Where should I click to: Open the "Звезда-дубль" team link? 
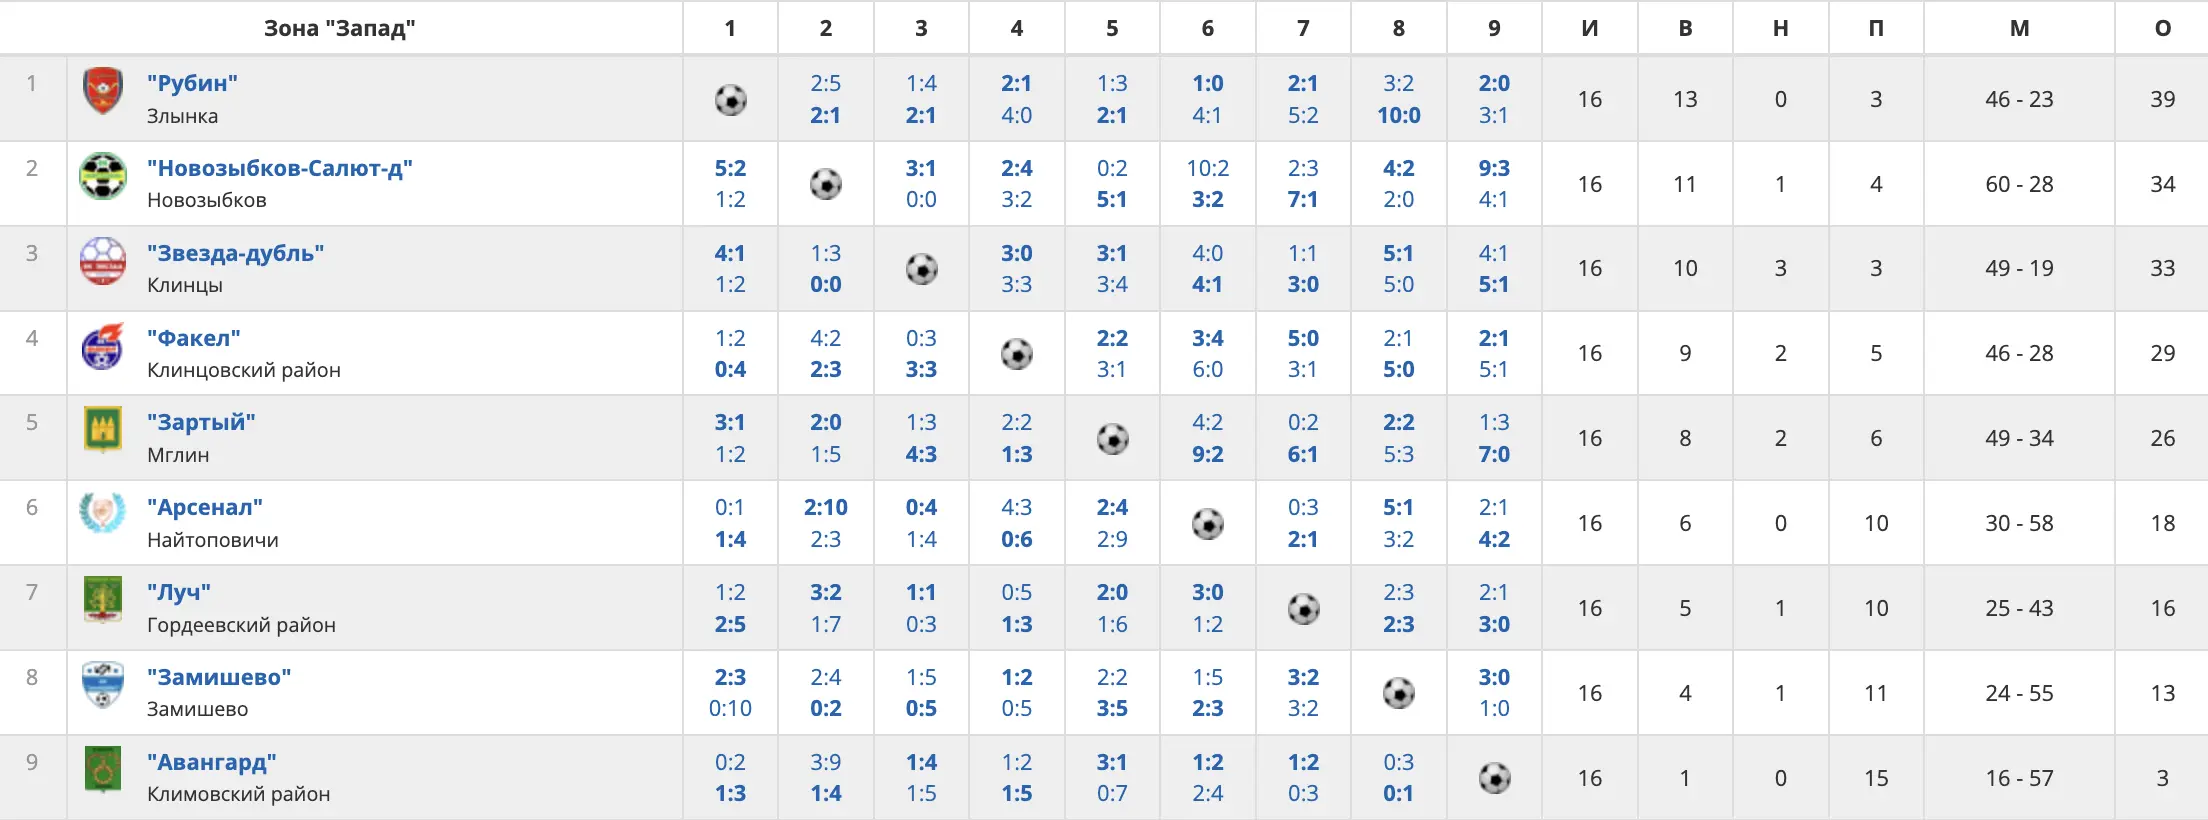coord(235,254)
